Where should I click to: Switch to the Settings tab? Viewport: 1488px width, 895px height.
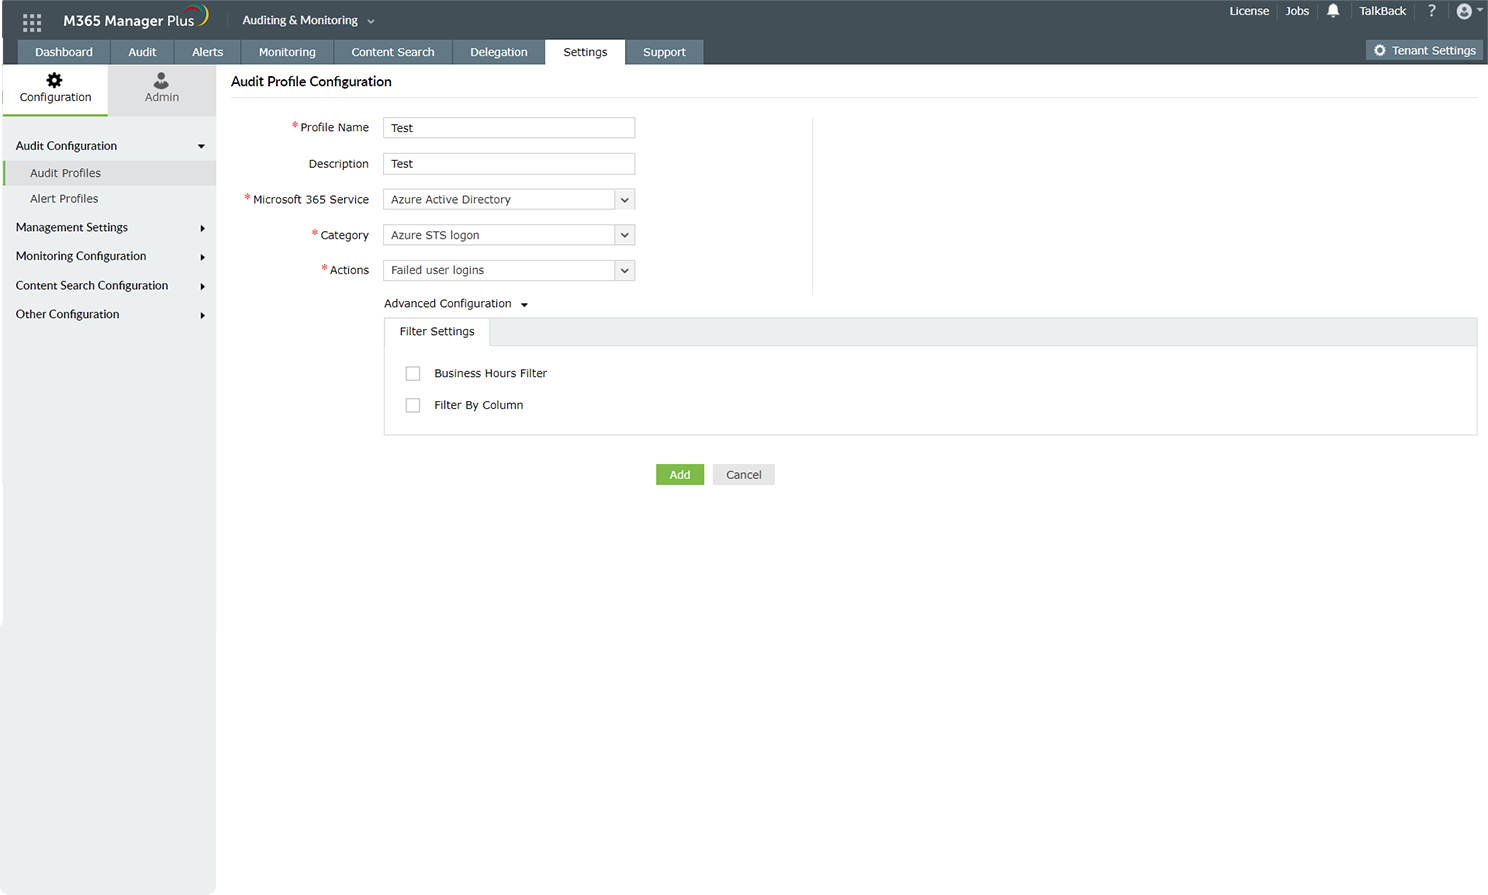coord(585,52)
